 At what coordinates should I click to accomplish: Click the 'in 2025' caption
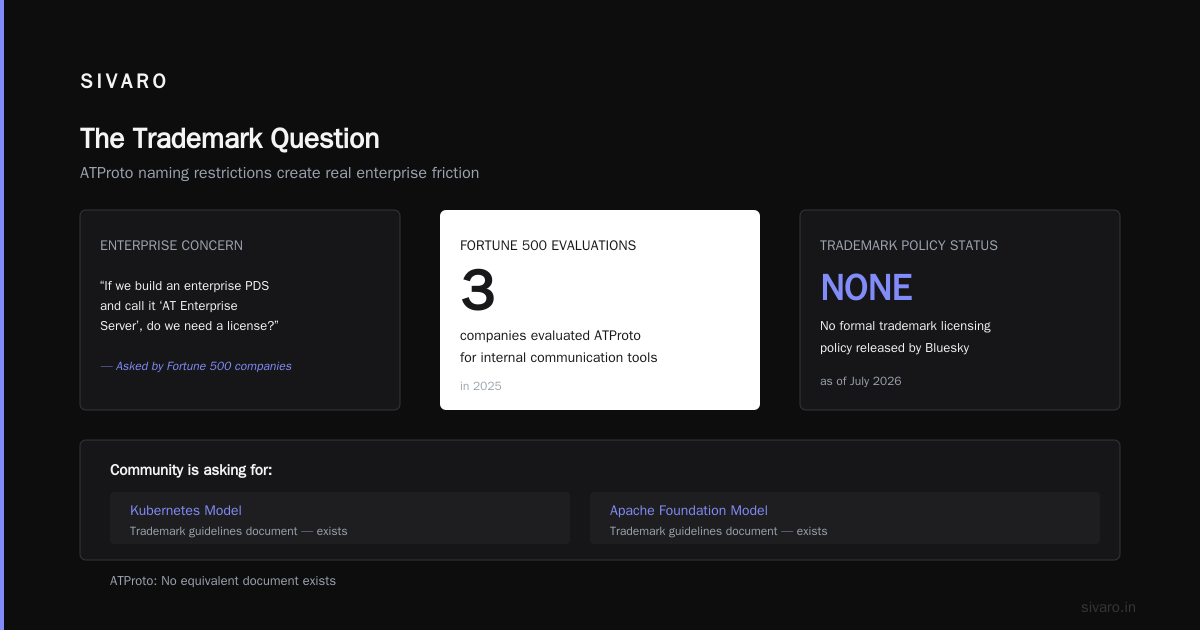481,386
